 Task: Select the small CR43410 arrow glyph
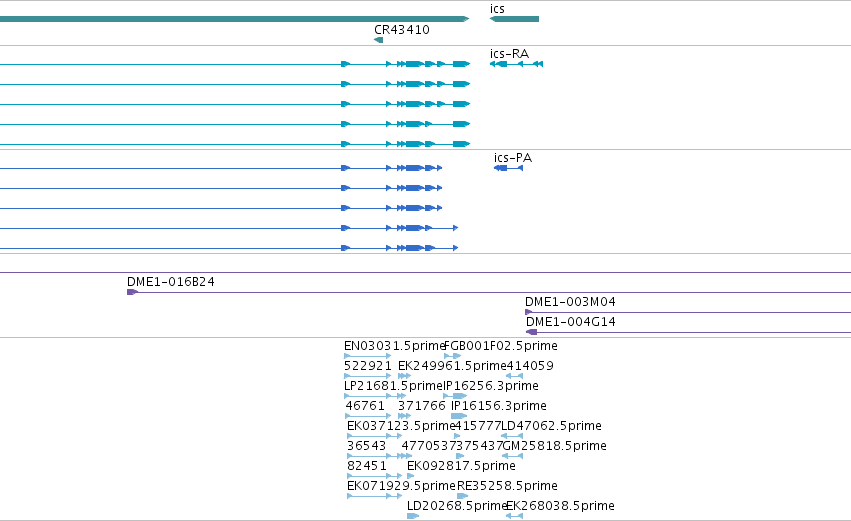coord(378,40)
